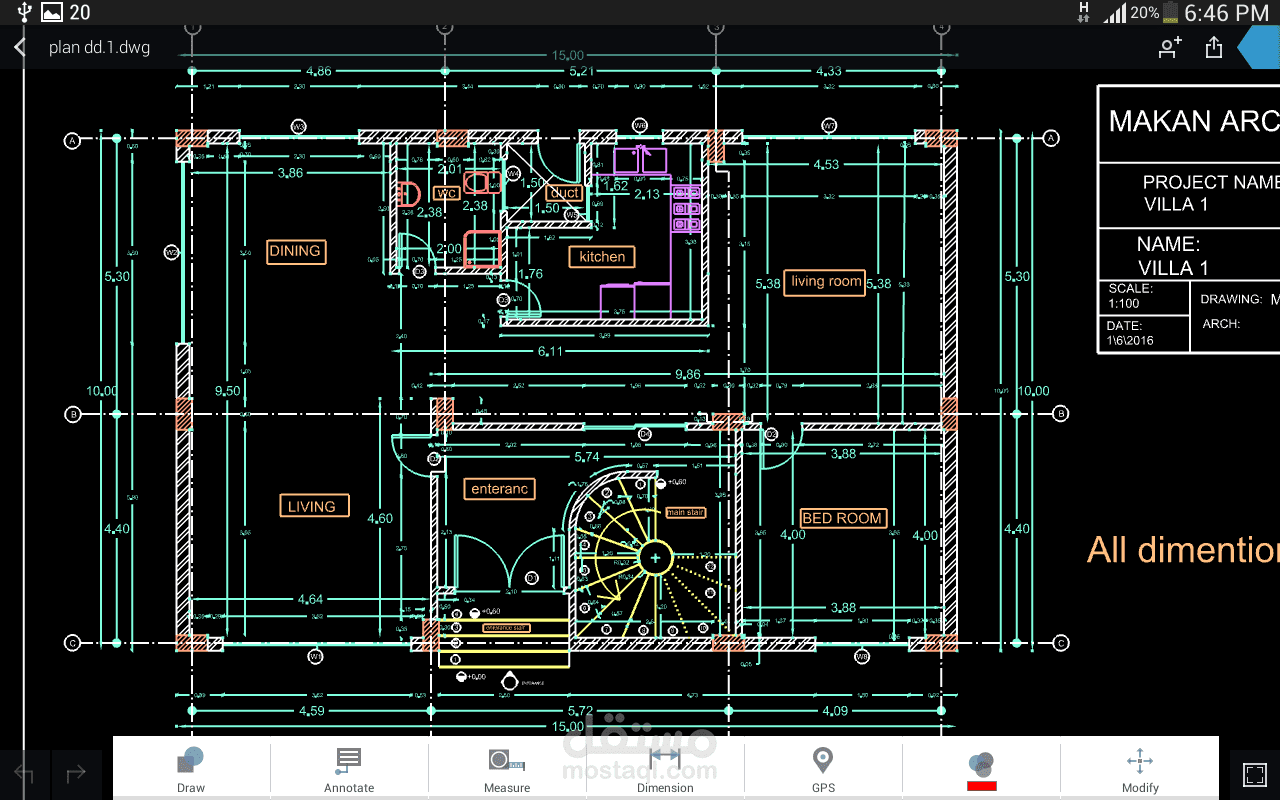The height and width of the screenshot is (800, 1280).
Task: Select the 6.11 dimension text
Action: coord(551,351)
